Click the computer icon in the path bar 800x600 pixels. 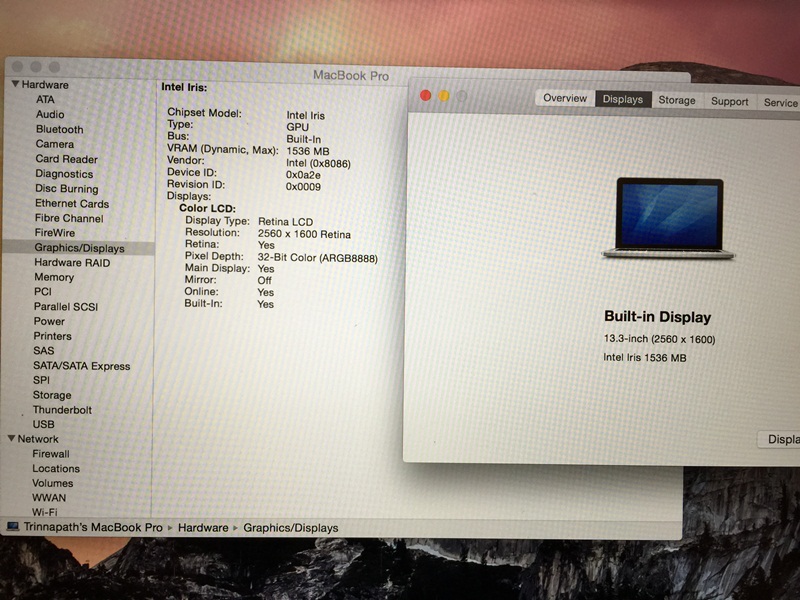(12, 526)
